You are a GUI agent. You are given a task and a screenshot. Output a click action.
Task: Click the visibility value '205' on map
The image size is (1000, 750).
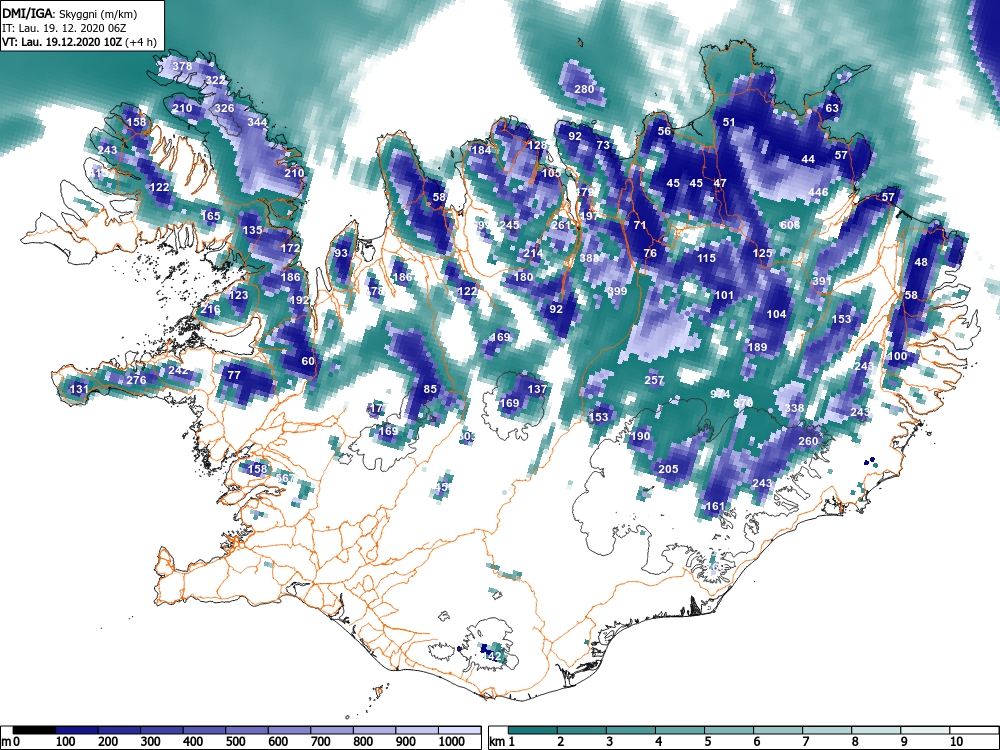[668, 469]
